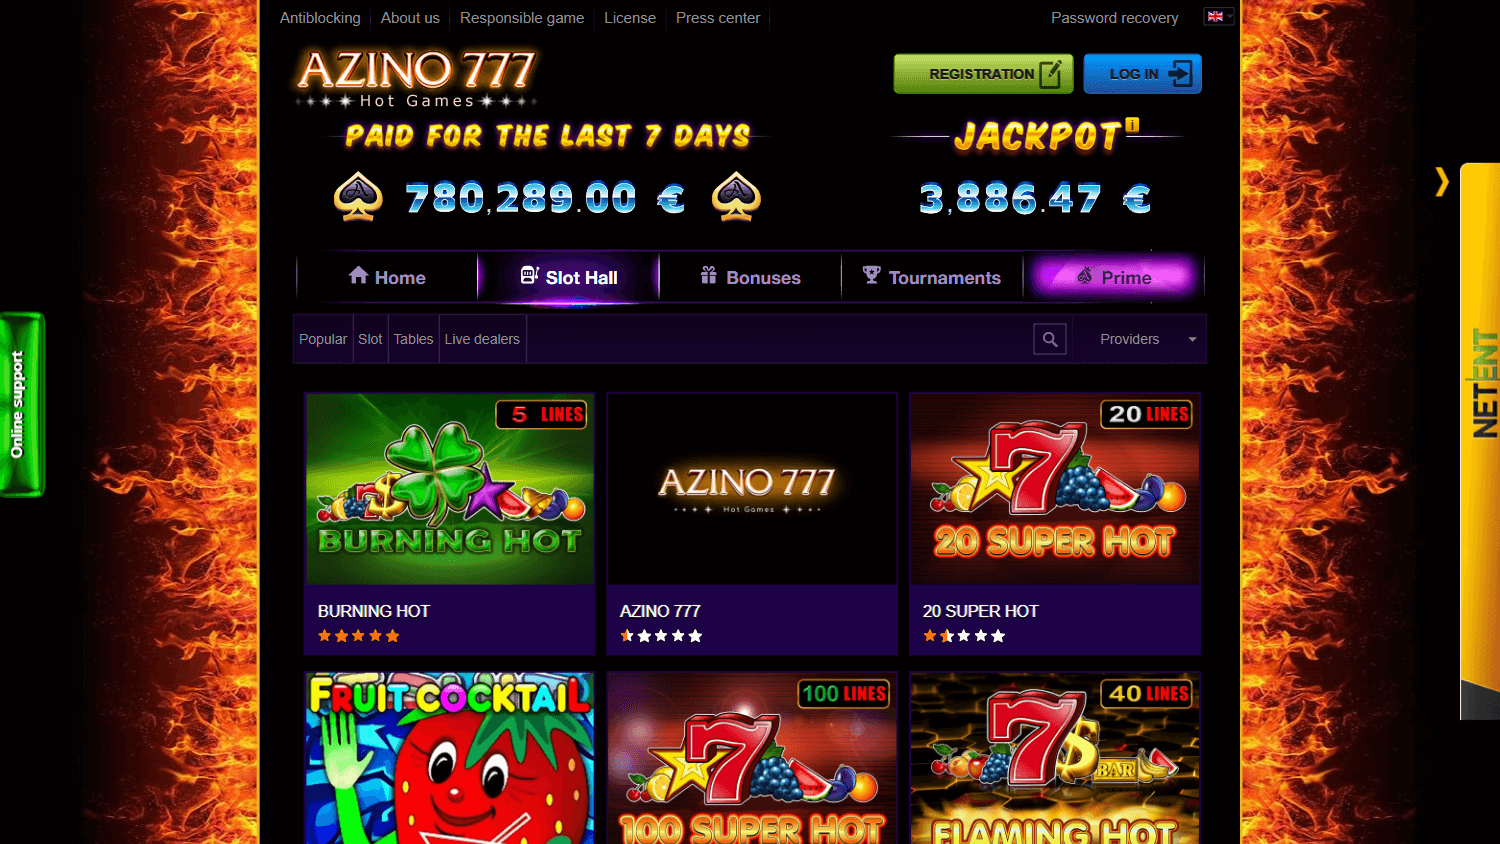
Task: Filter games by Tables
Action: coord(413,339)
